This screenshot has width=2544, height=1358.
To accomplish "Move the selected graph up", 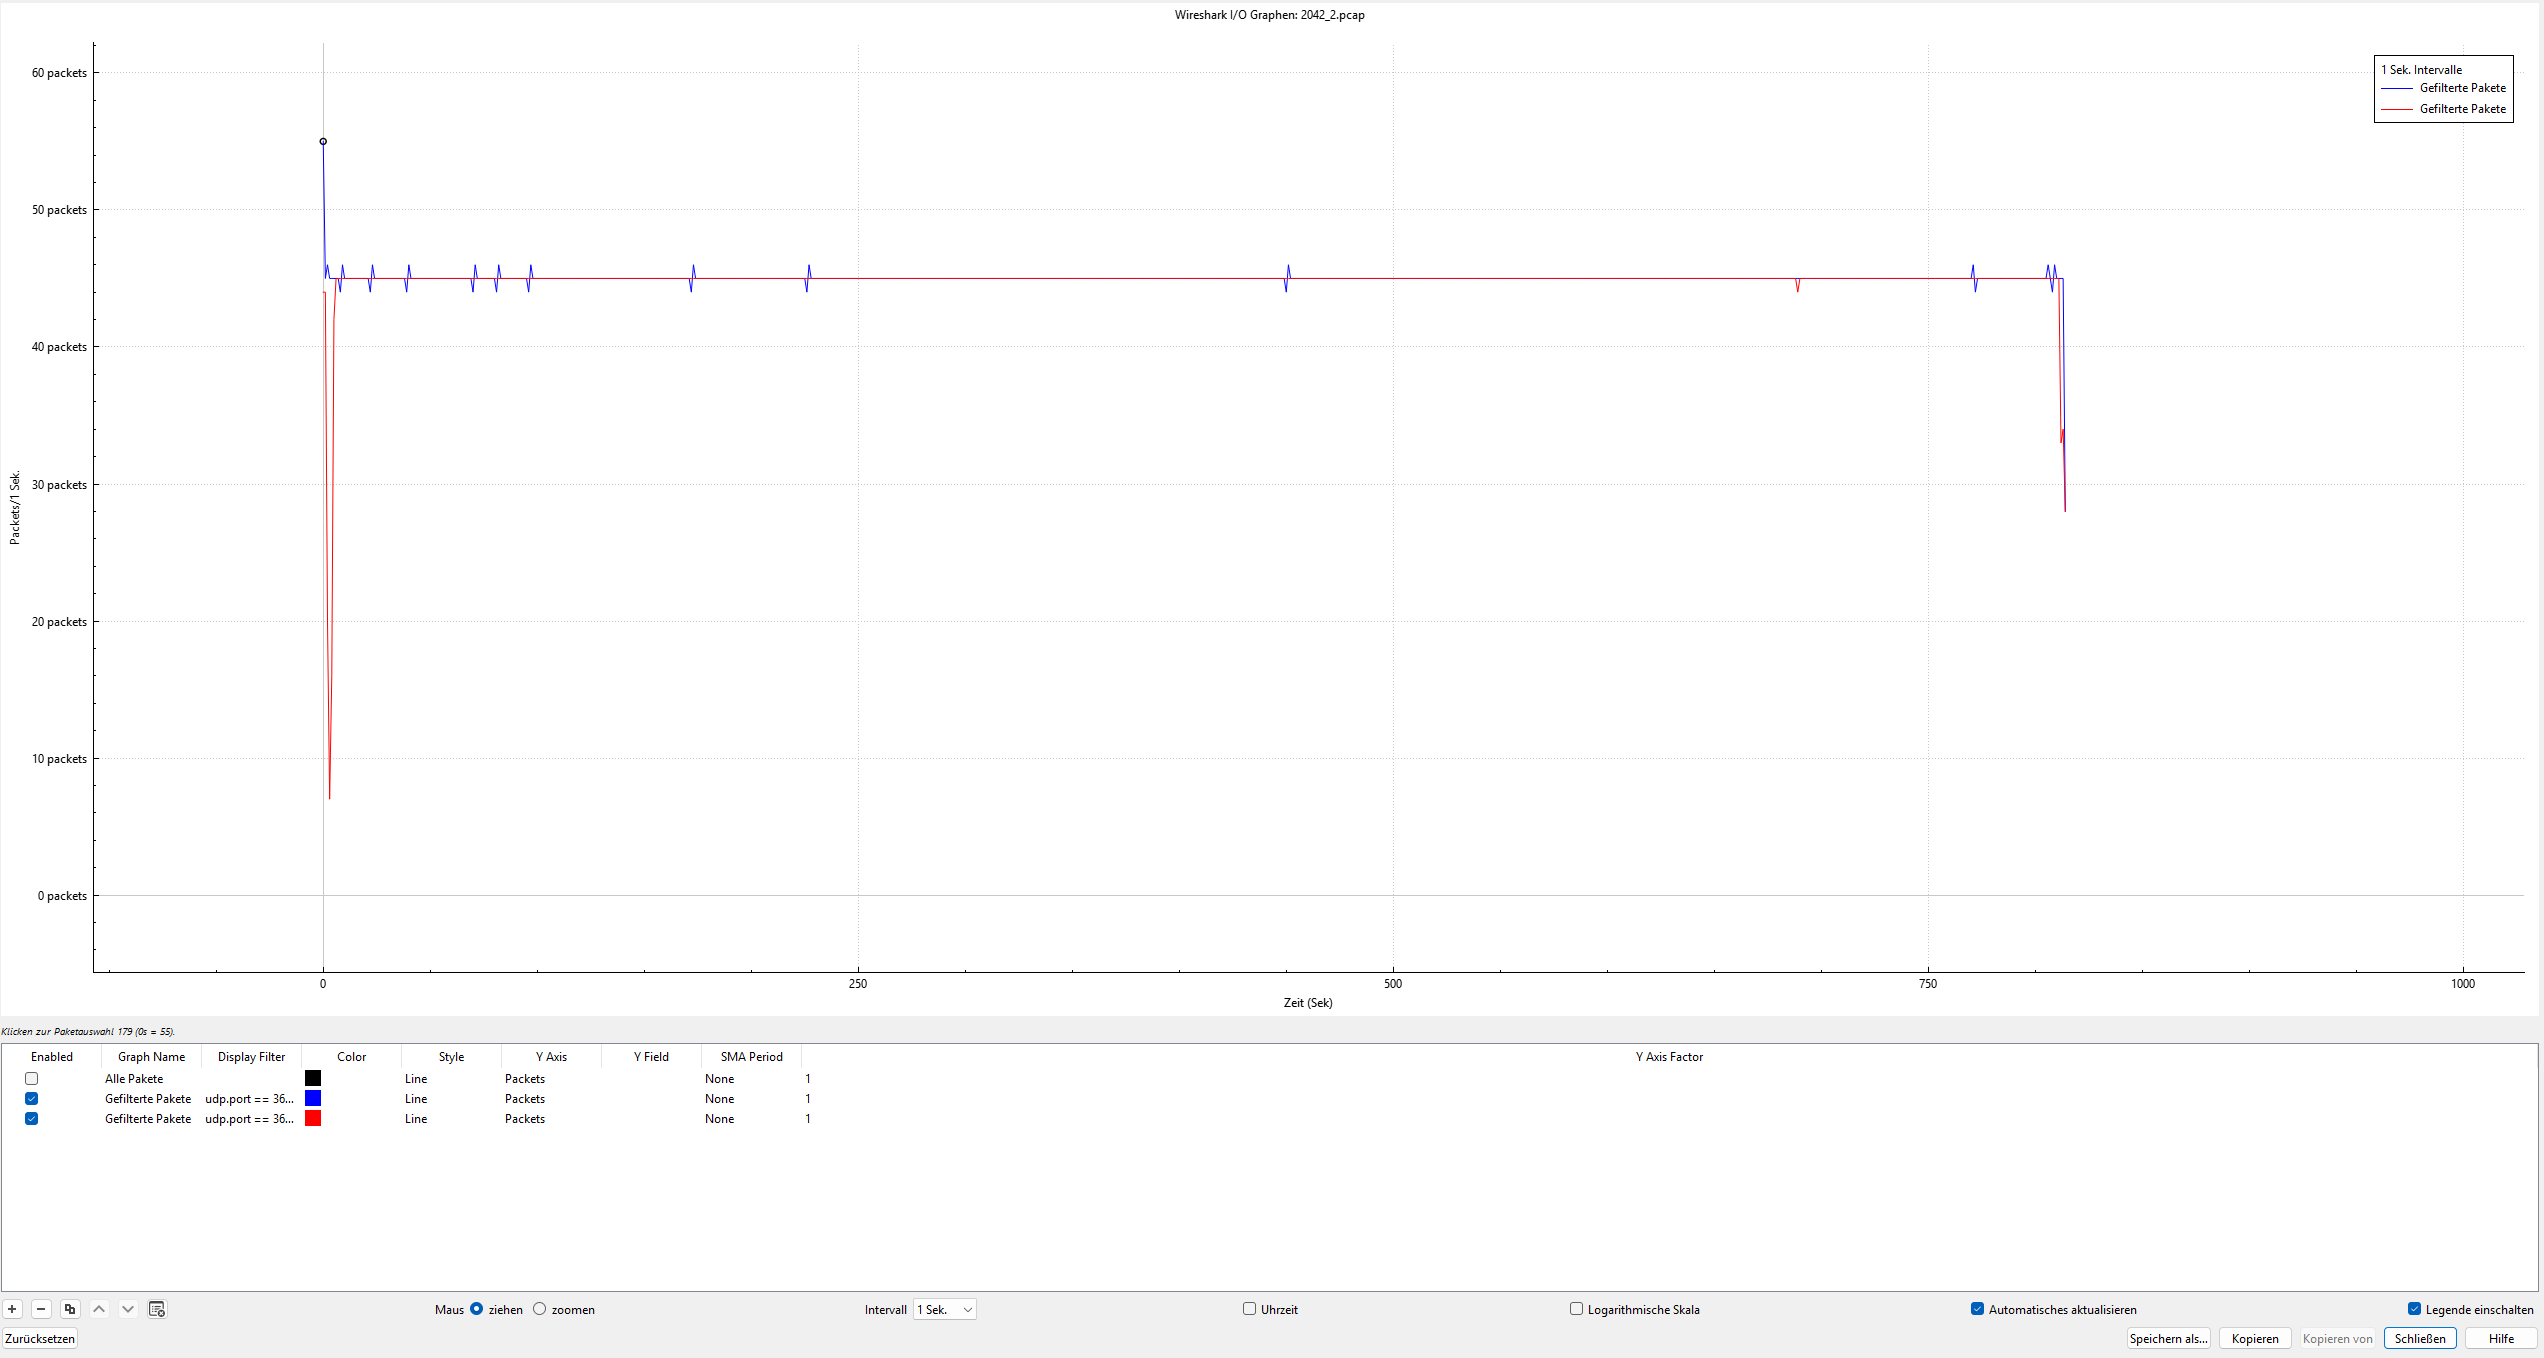I will tap(99, 1309).
